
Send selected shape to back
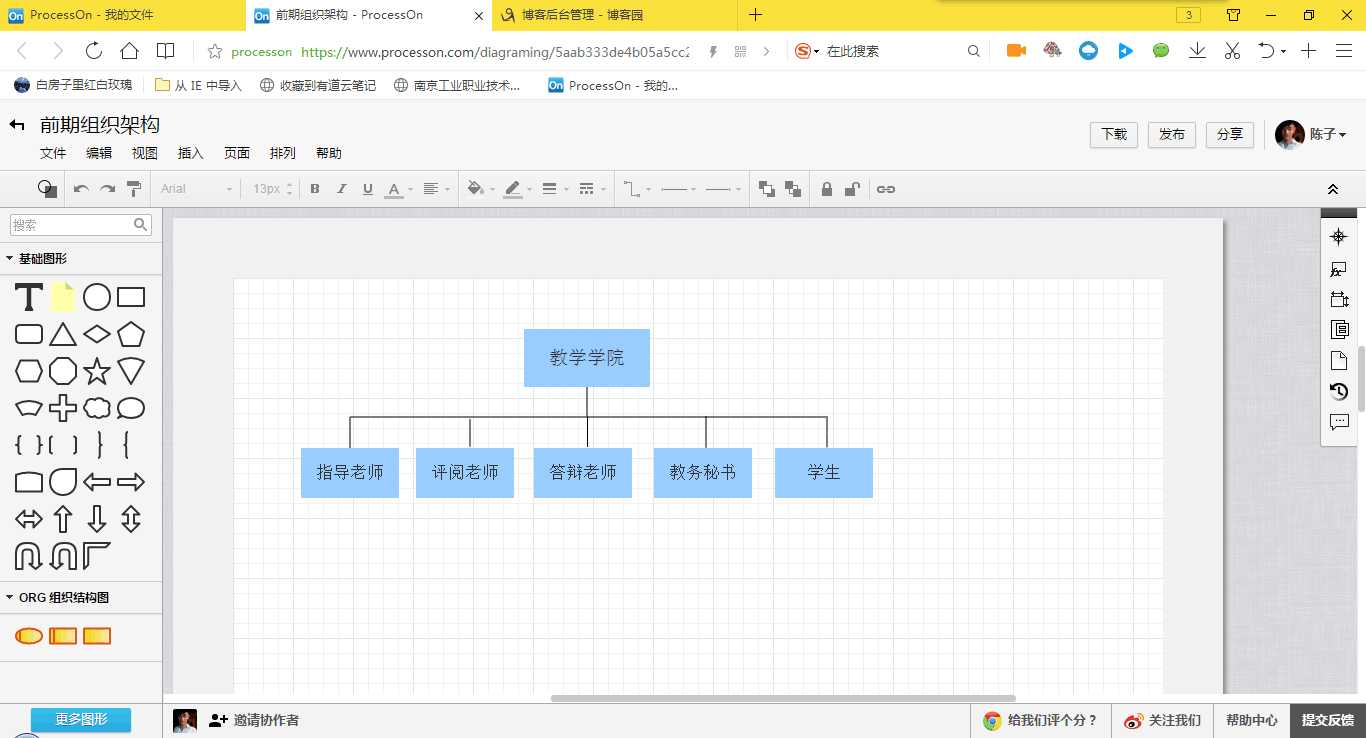[793, 189]
